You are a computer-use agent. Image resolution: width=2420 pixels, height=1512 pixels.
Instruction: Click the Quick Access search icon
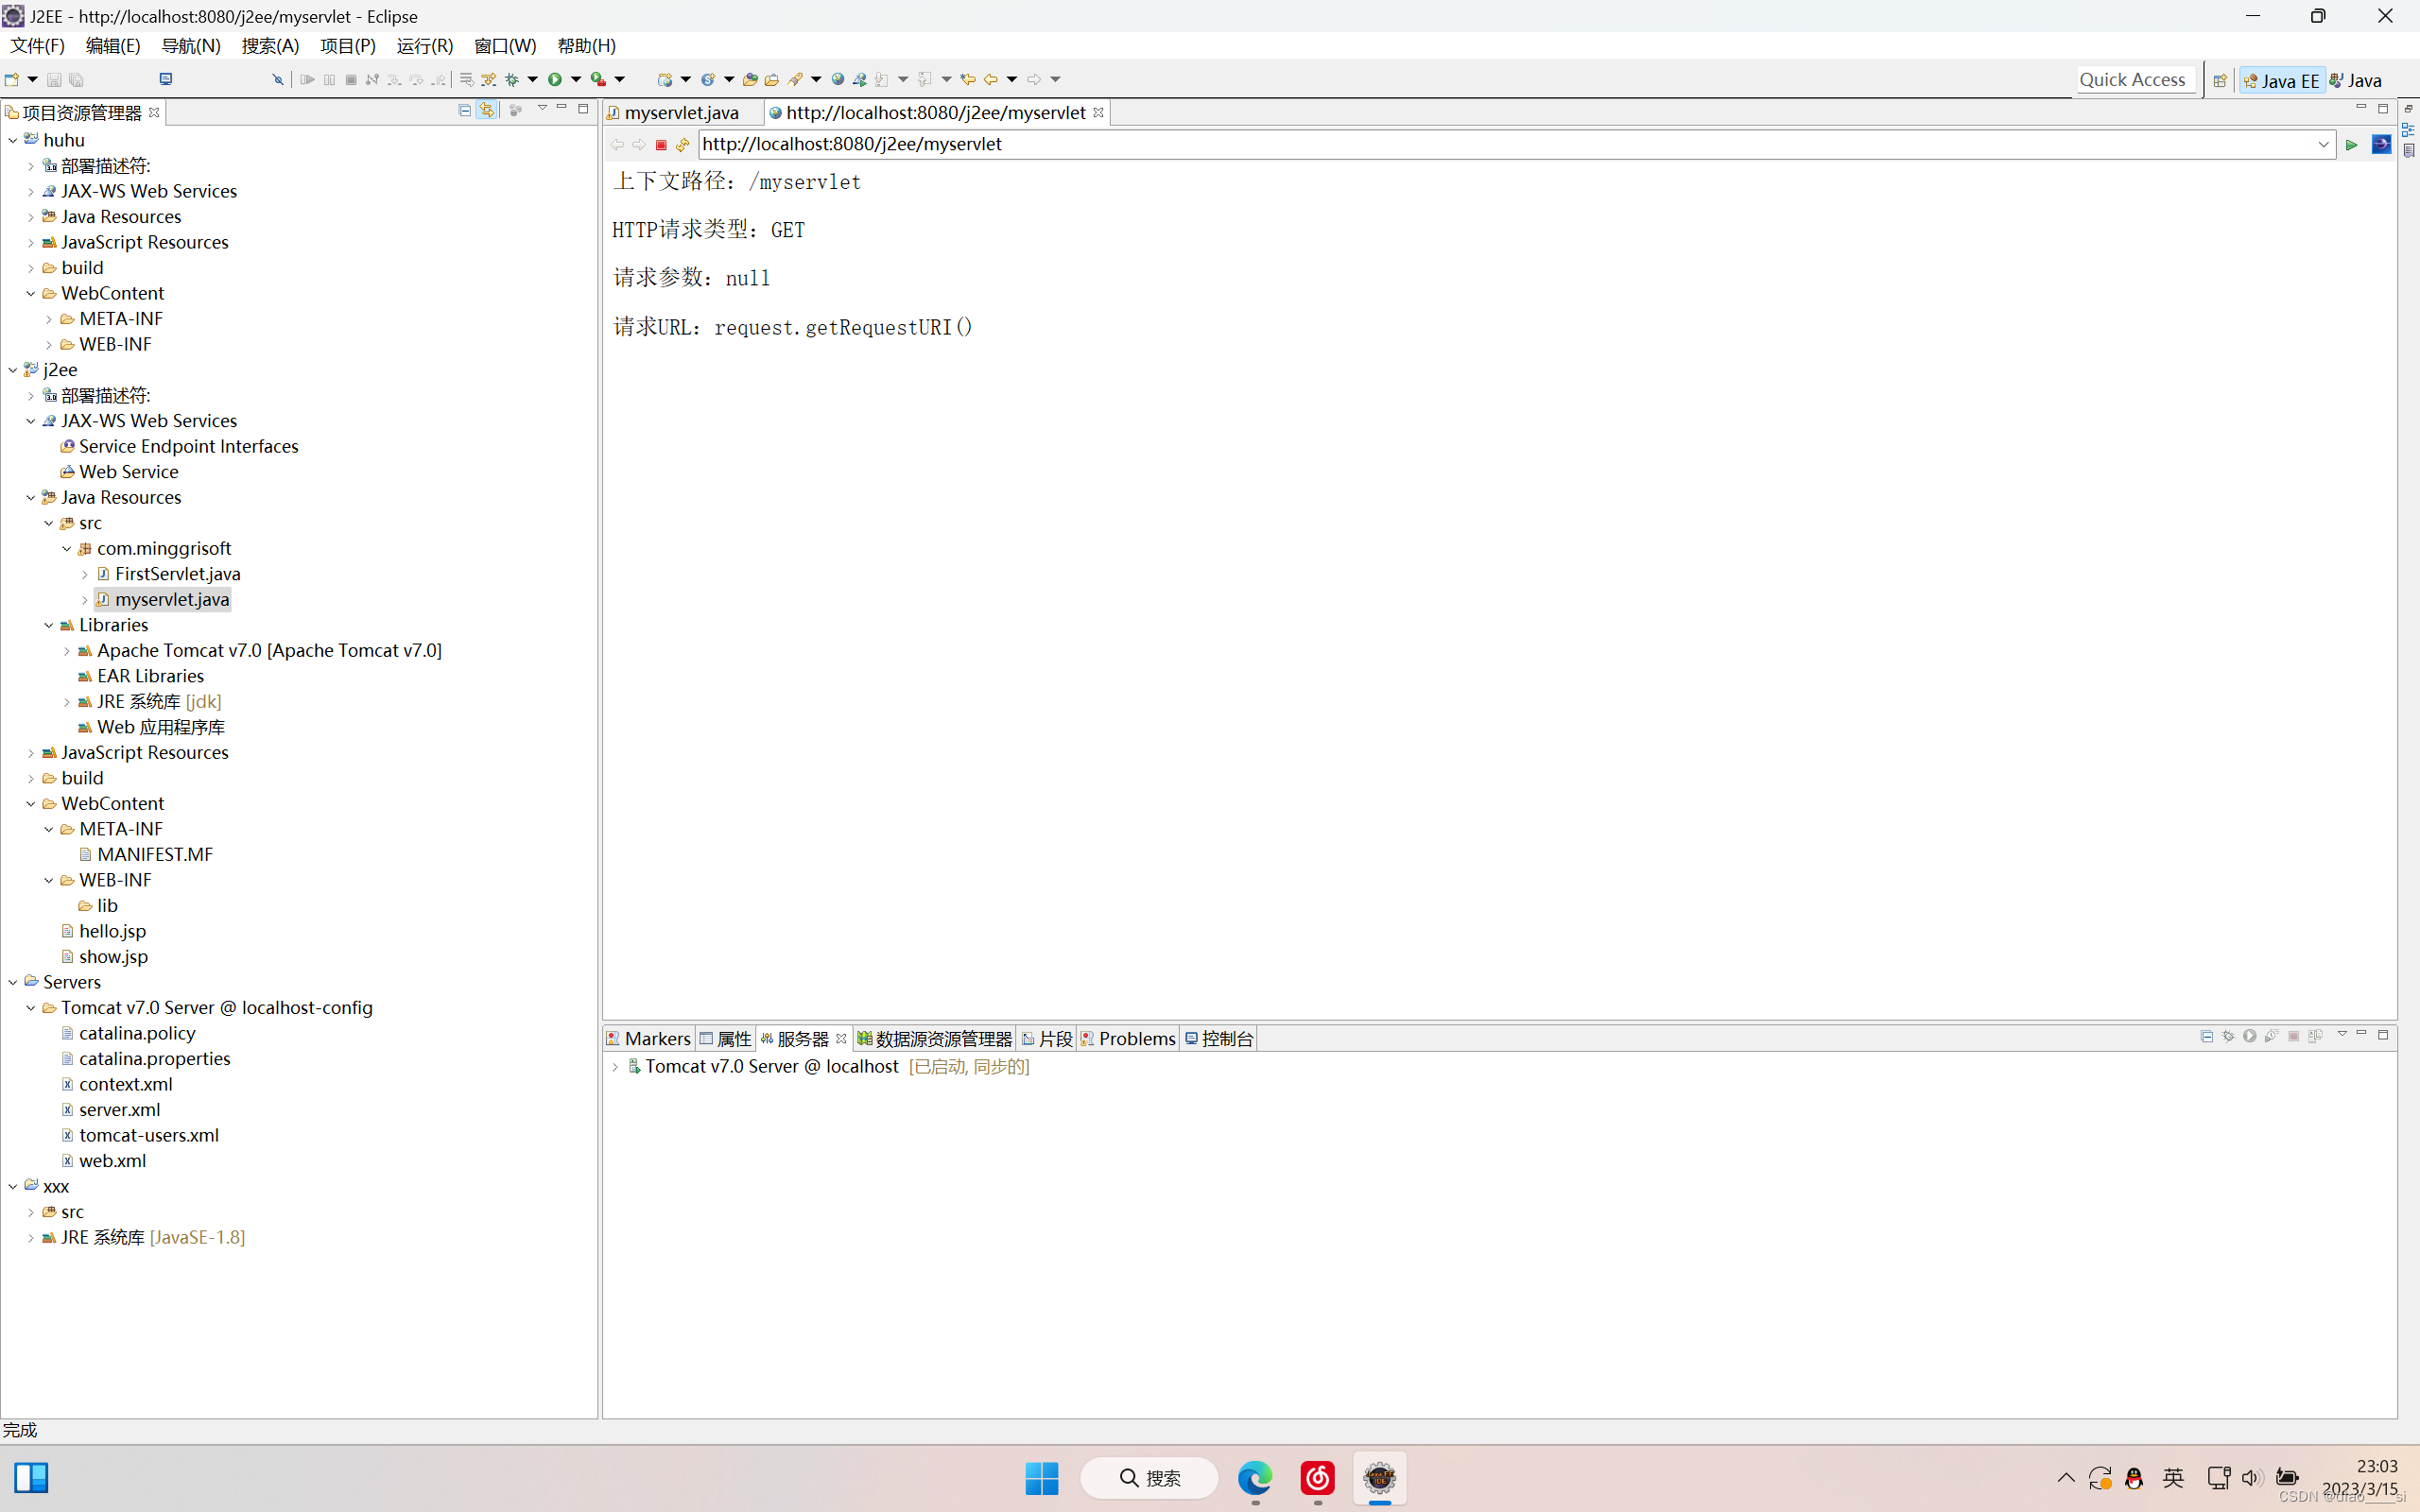click(2133, 80)
